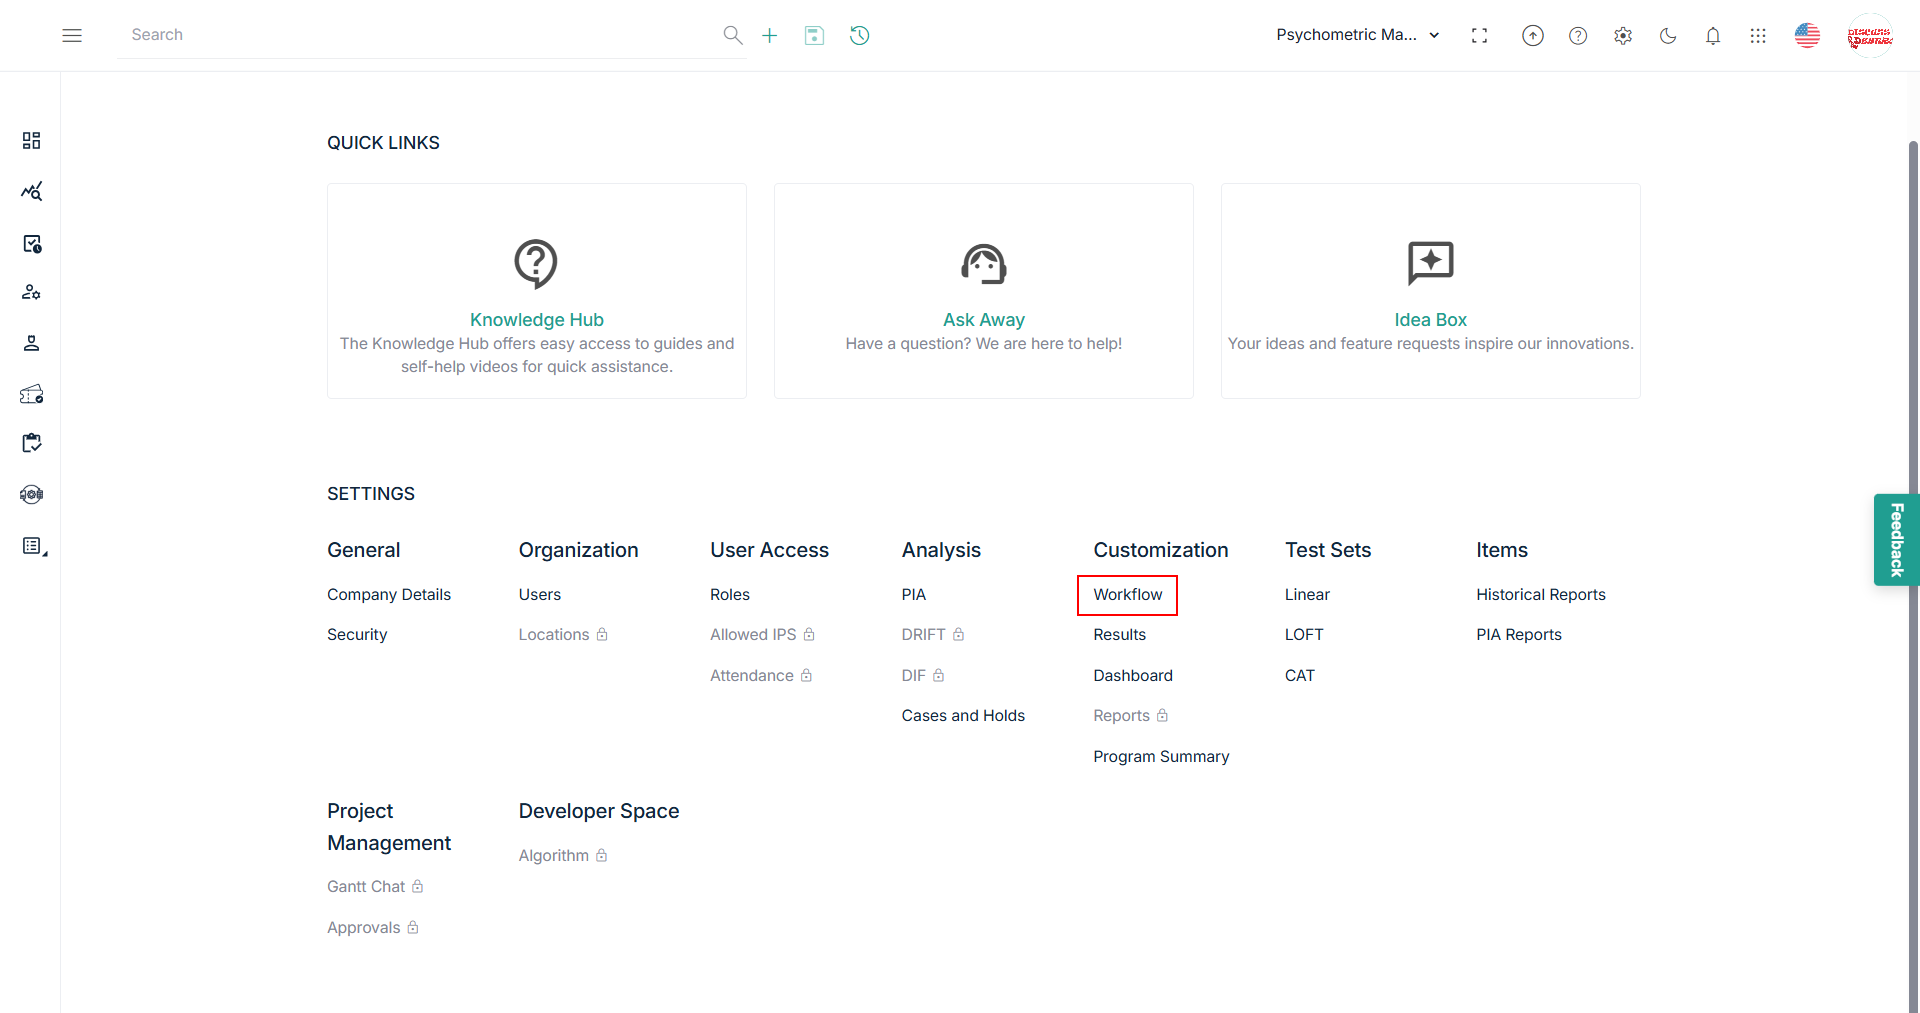Open the hamburger navigation menu

[x=72, y=35]
